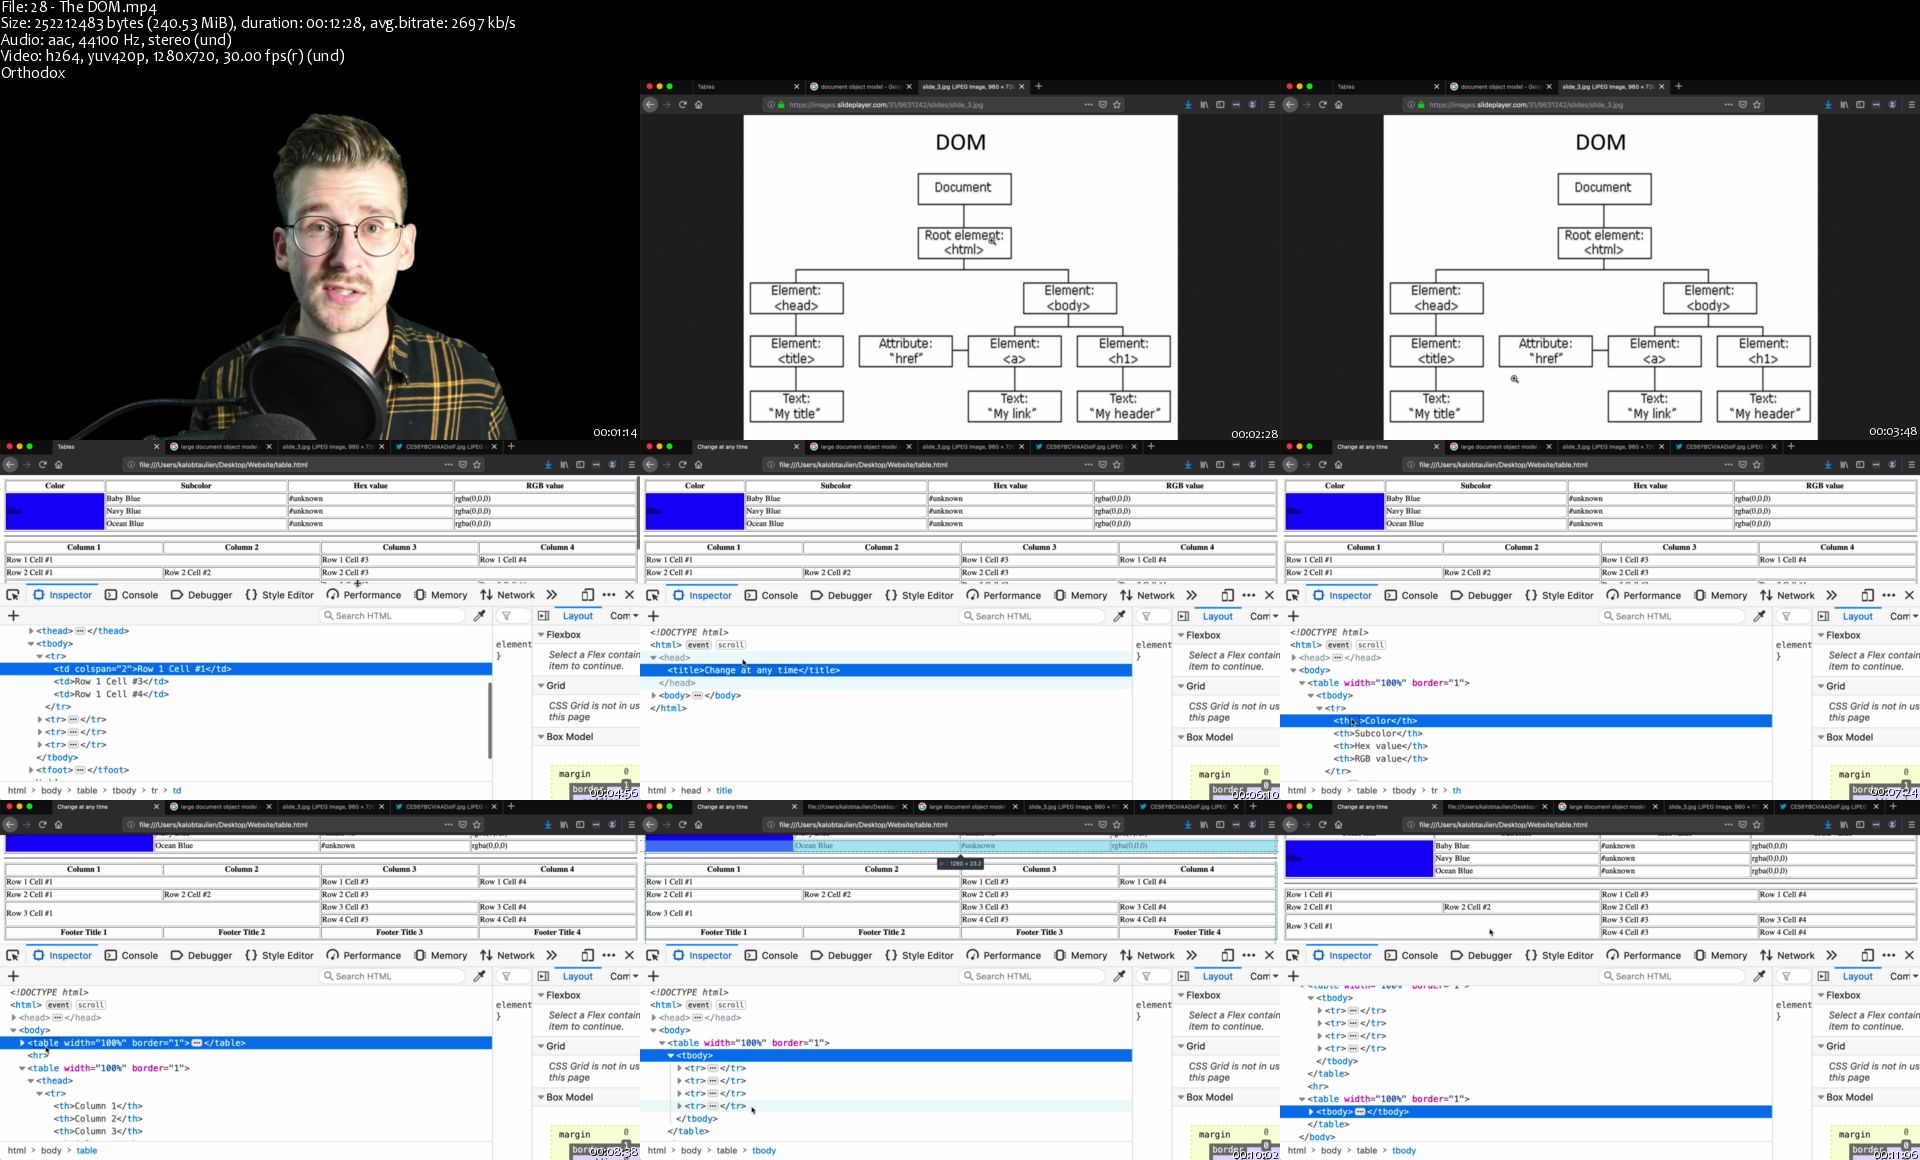
Task: Click plus create-node icon in 00:07:24 frame
Action: click(x=1293, y=616)
